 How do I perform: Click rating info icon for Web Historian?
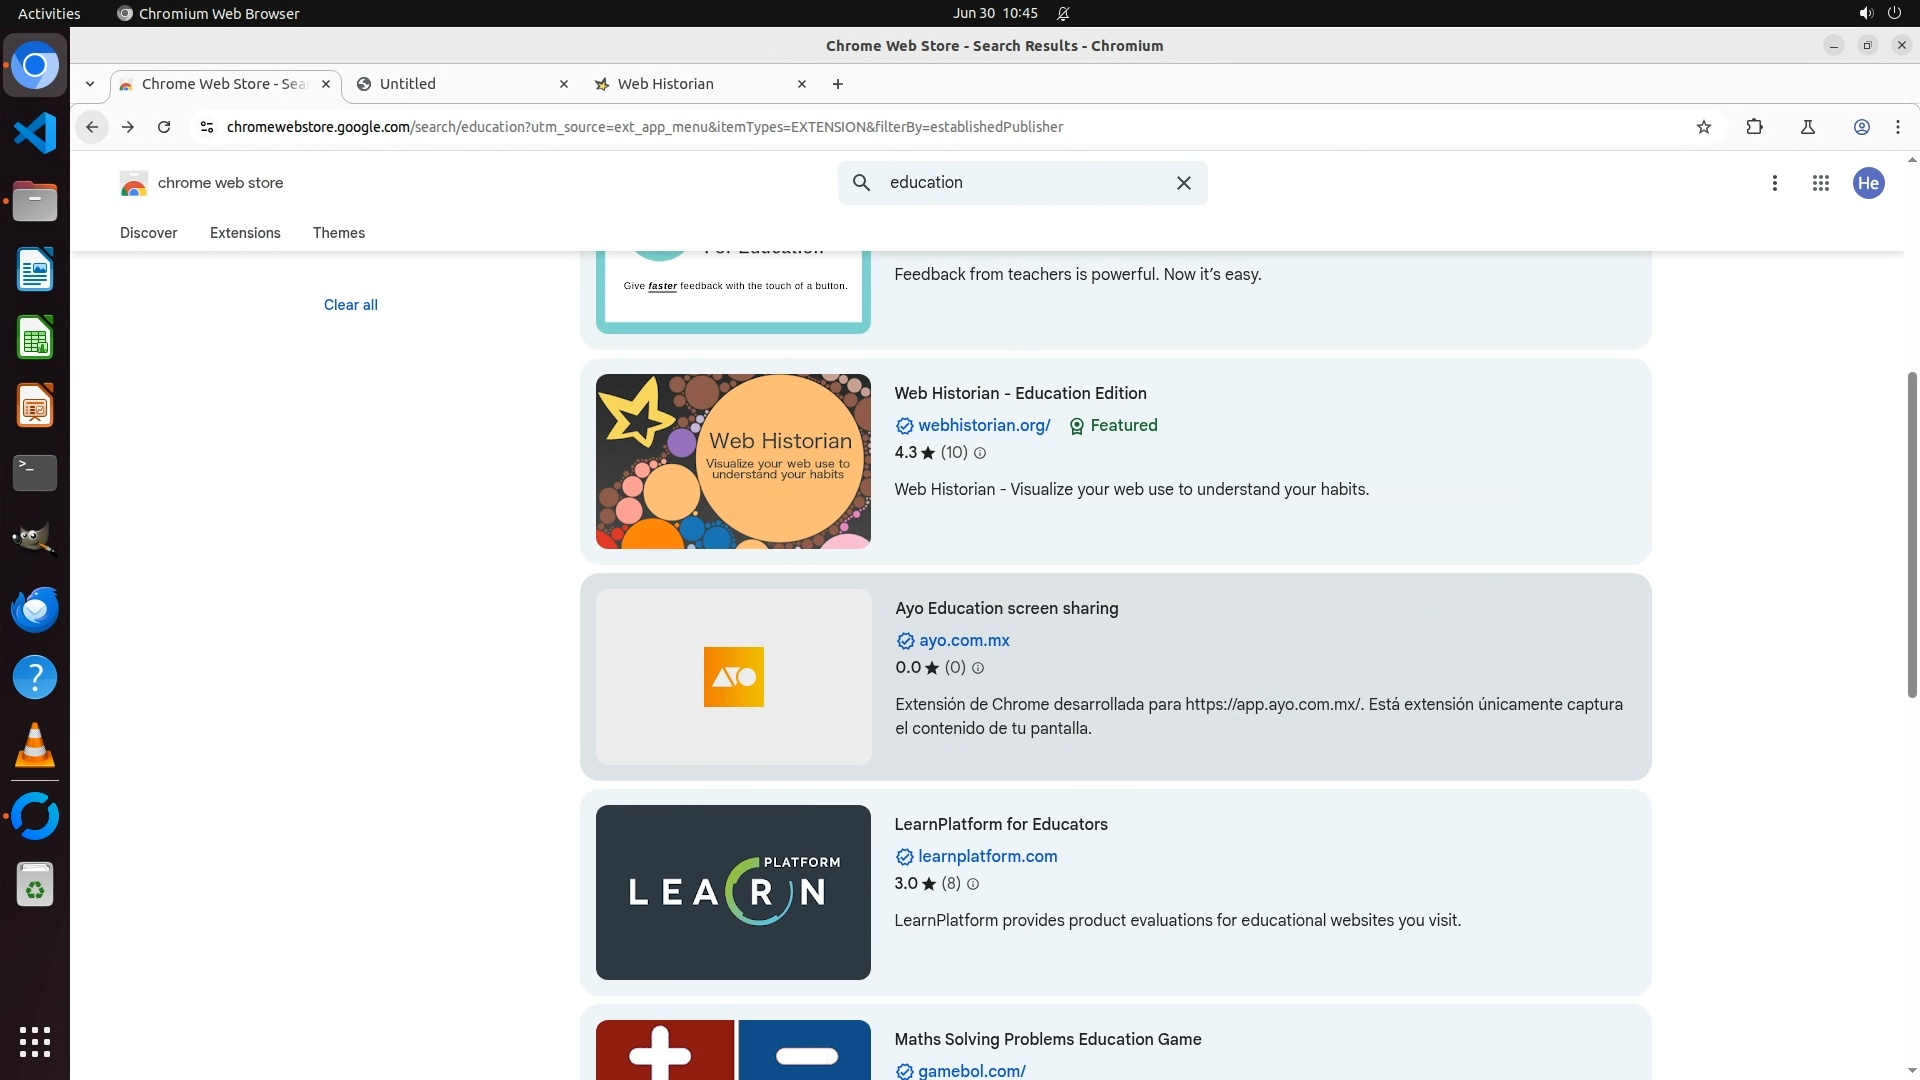click(x=980, y=453)
